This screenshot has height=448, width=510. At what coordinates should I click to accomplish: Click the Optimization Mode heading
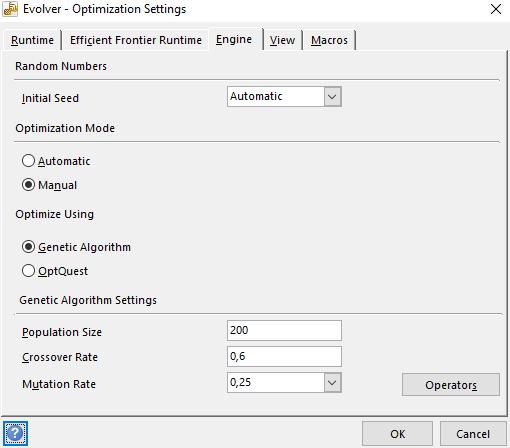[x=65, y=128]
